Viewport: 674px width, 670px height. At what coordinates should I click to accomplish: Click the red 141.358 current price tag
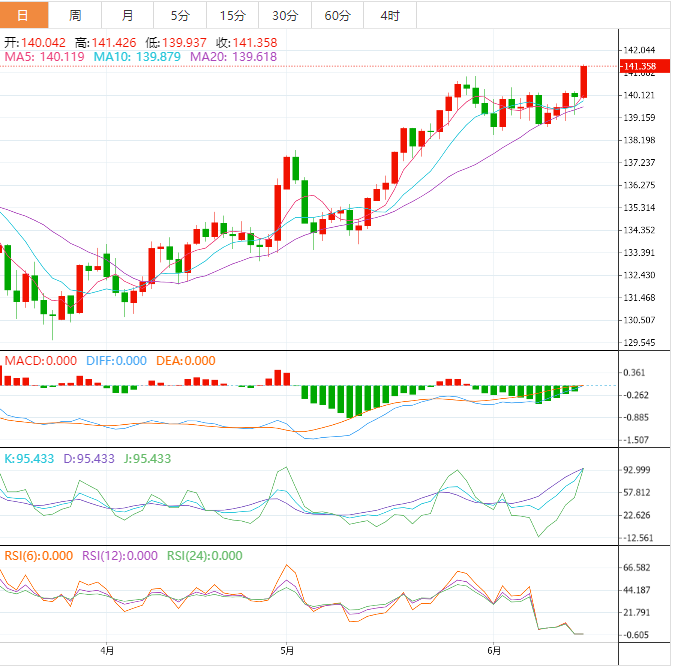[x=640, y=67]
